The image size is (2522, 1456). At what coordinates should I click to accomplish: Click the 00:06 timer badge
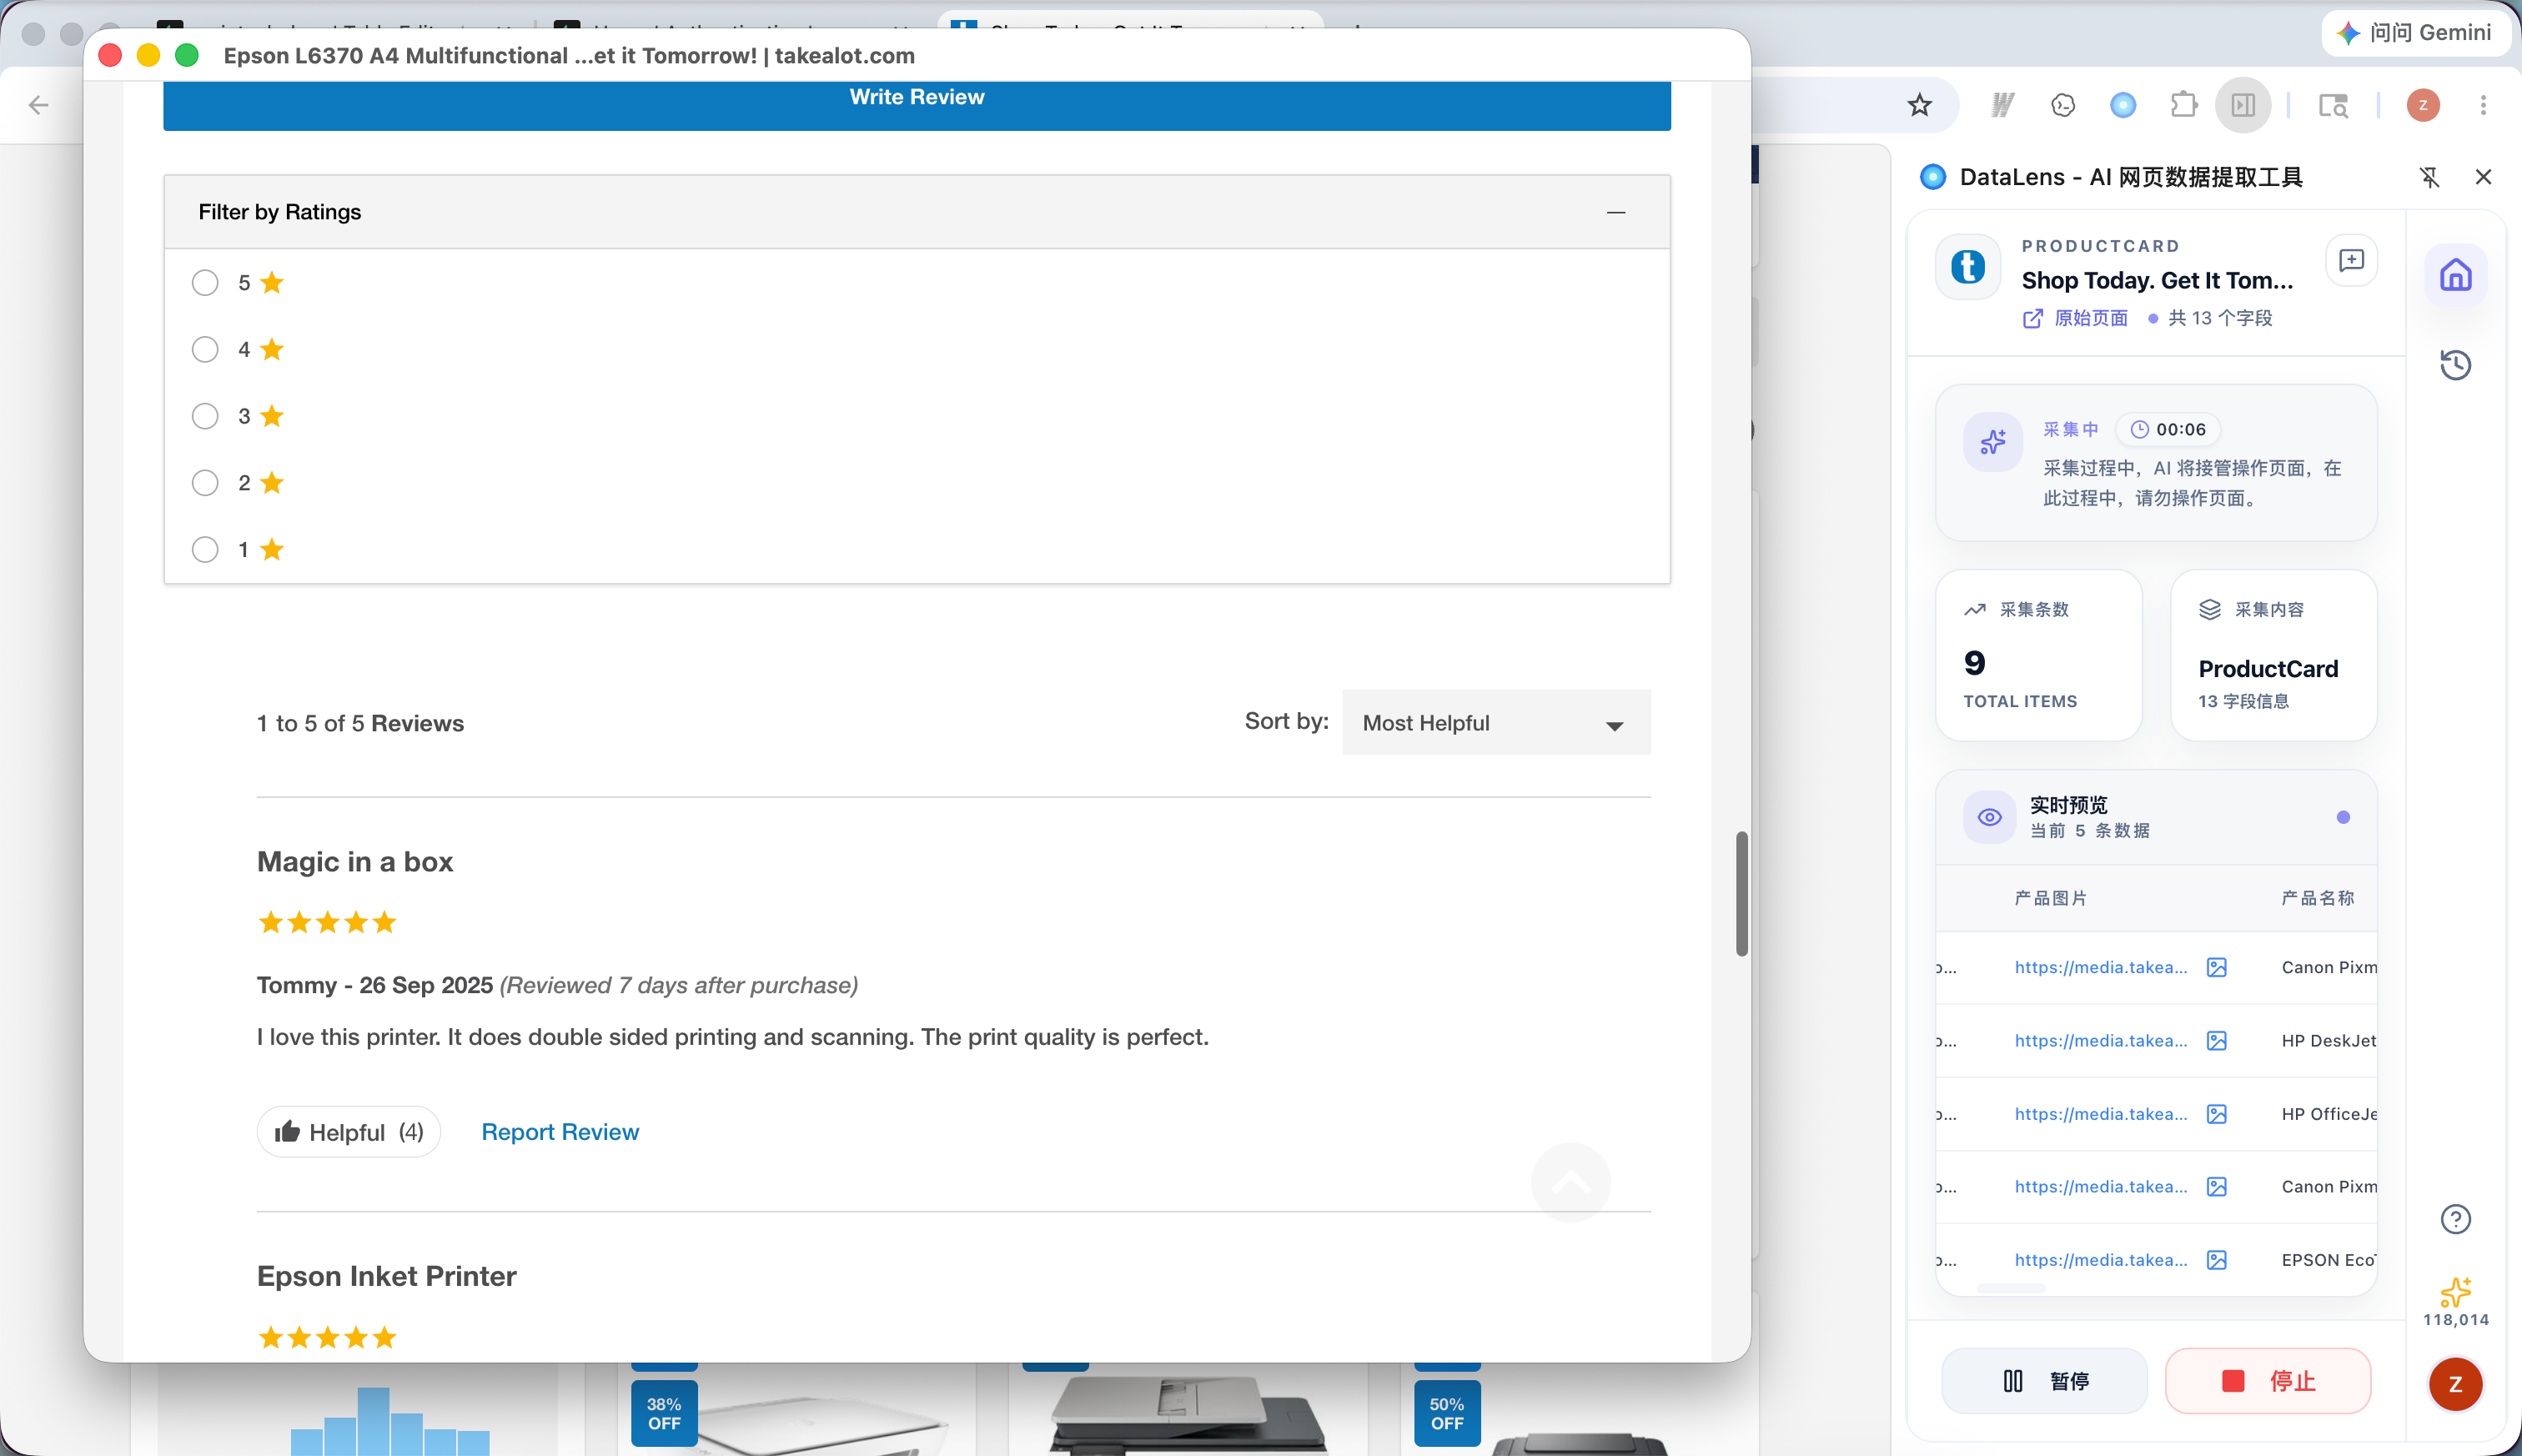(x=2167, y=429)
